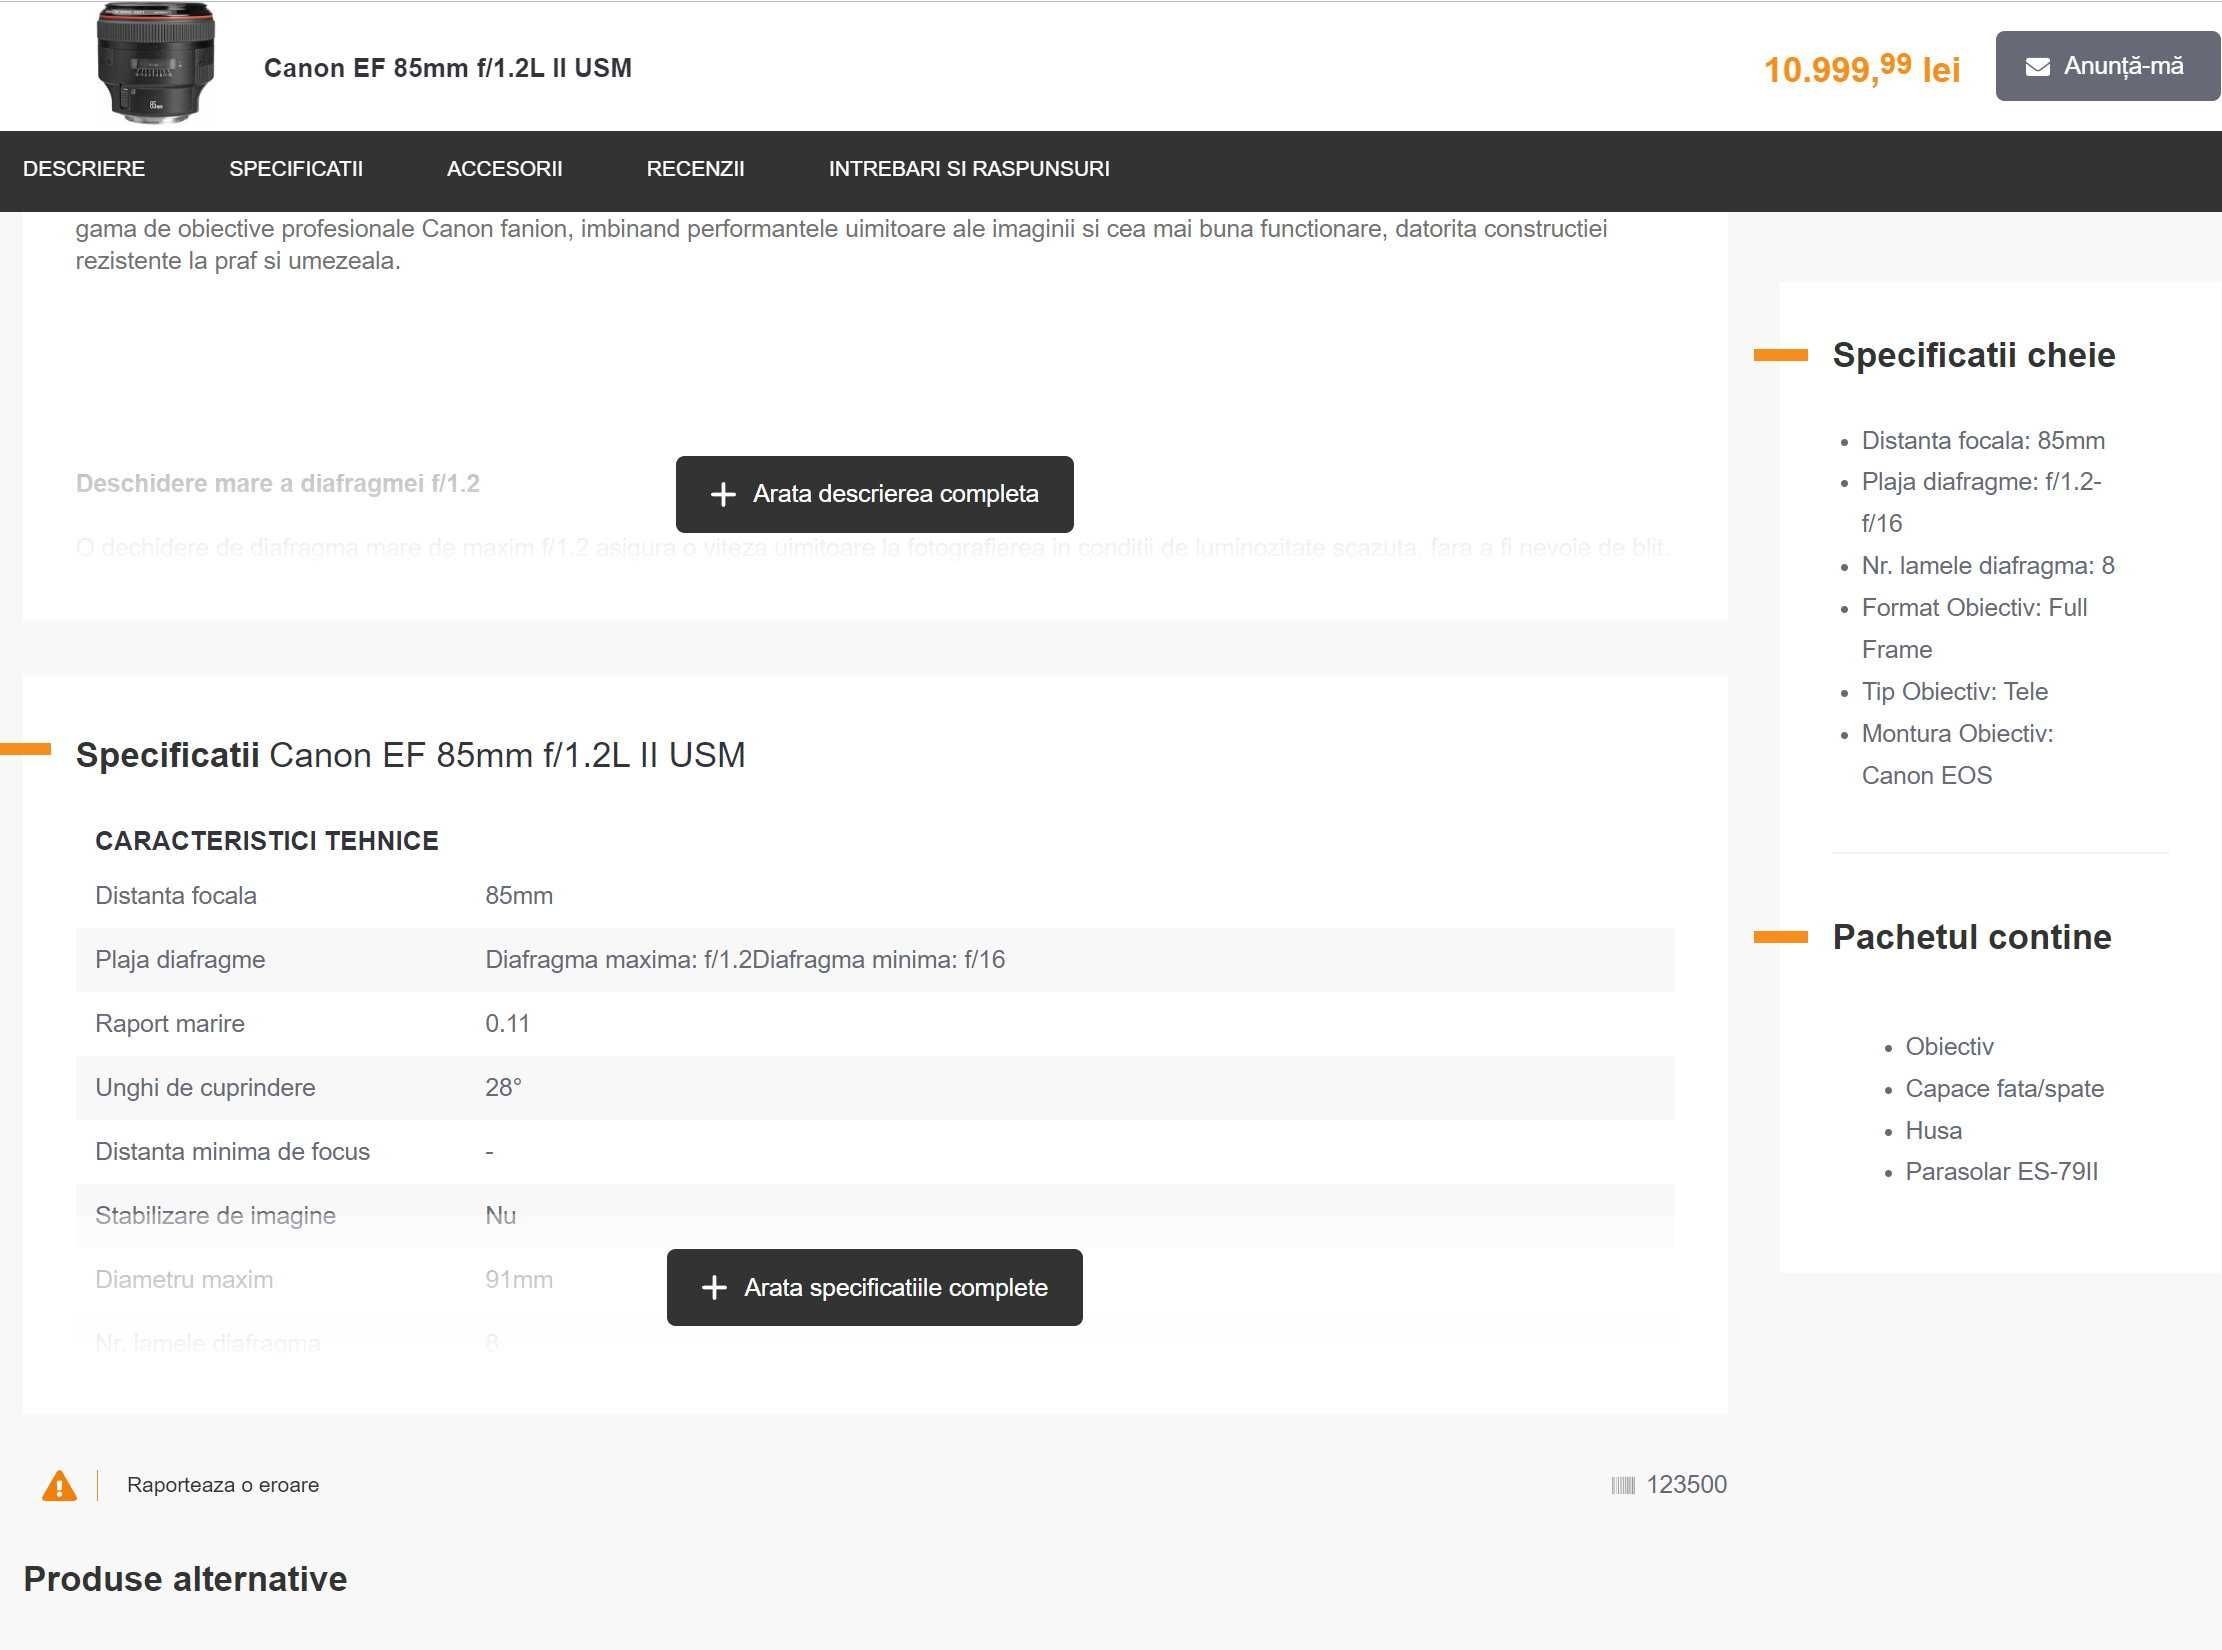Click the Anunță-mă notify button

coord(2108,66)
